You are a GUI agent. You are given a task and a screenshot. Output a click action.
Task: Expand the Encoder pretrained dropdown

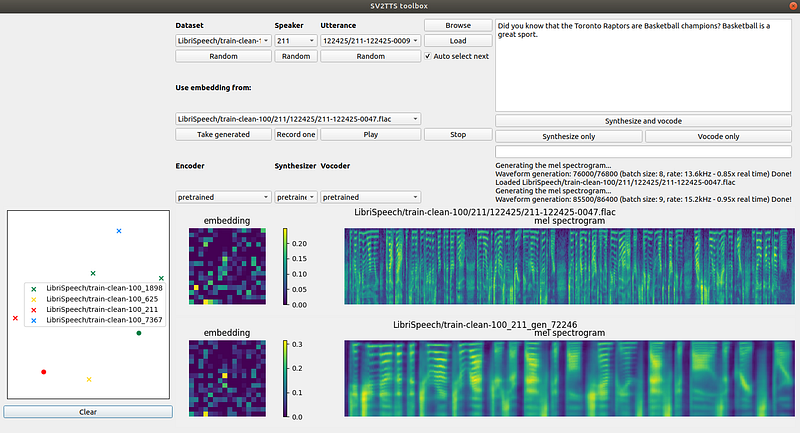tap(222, 197)
